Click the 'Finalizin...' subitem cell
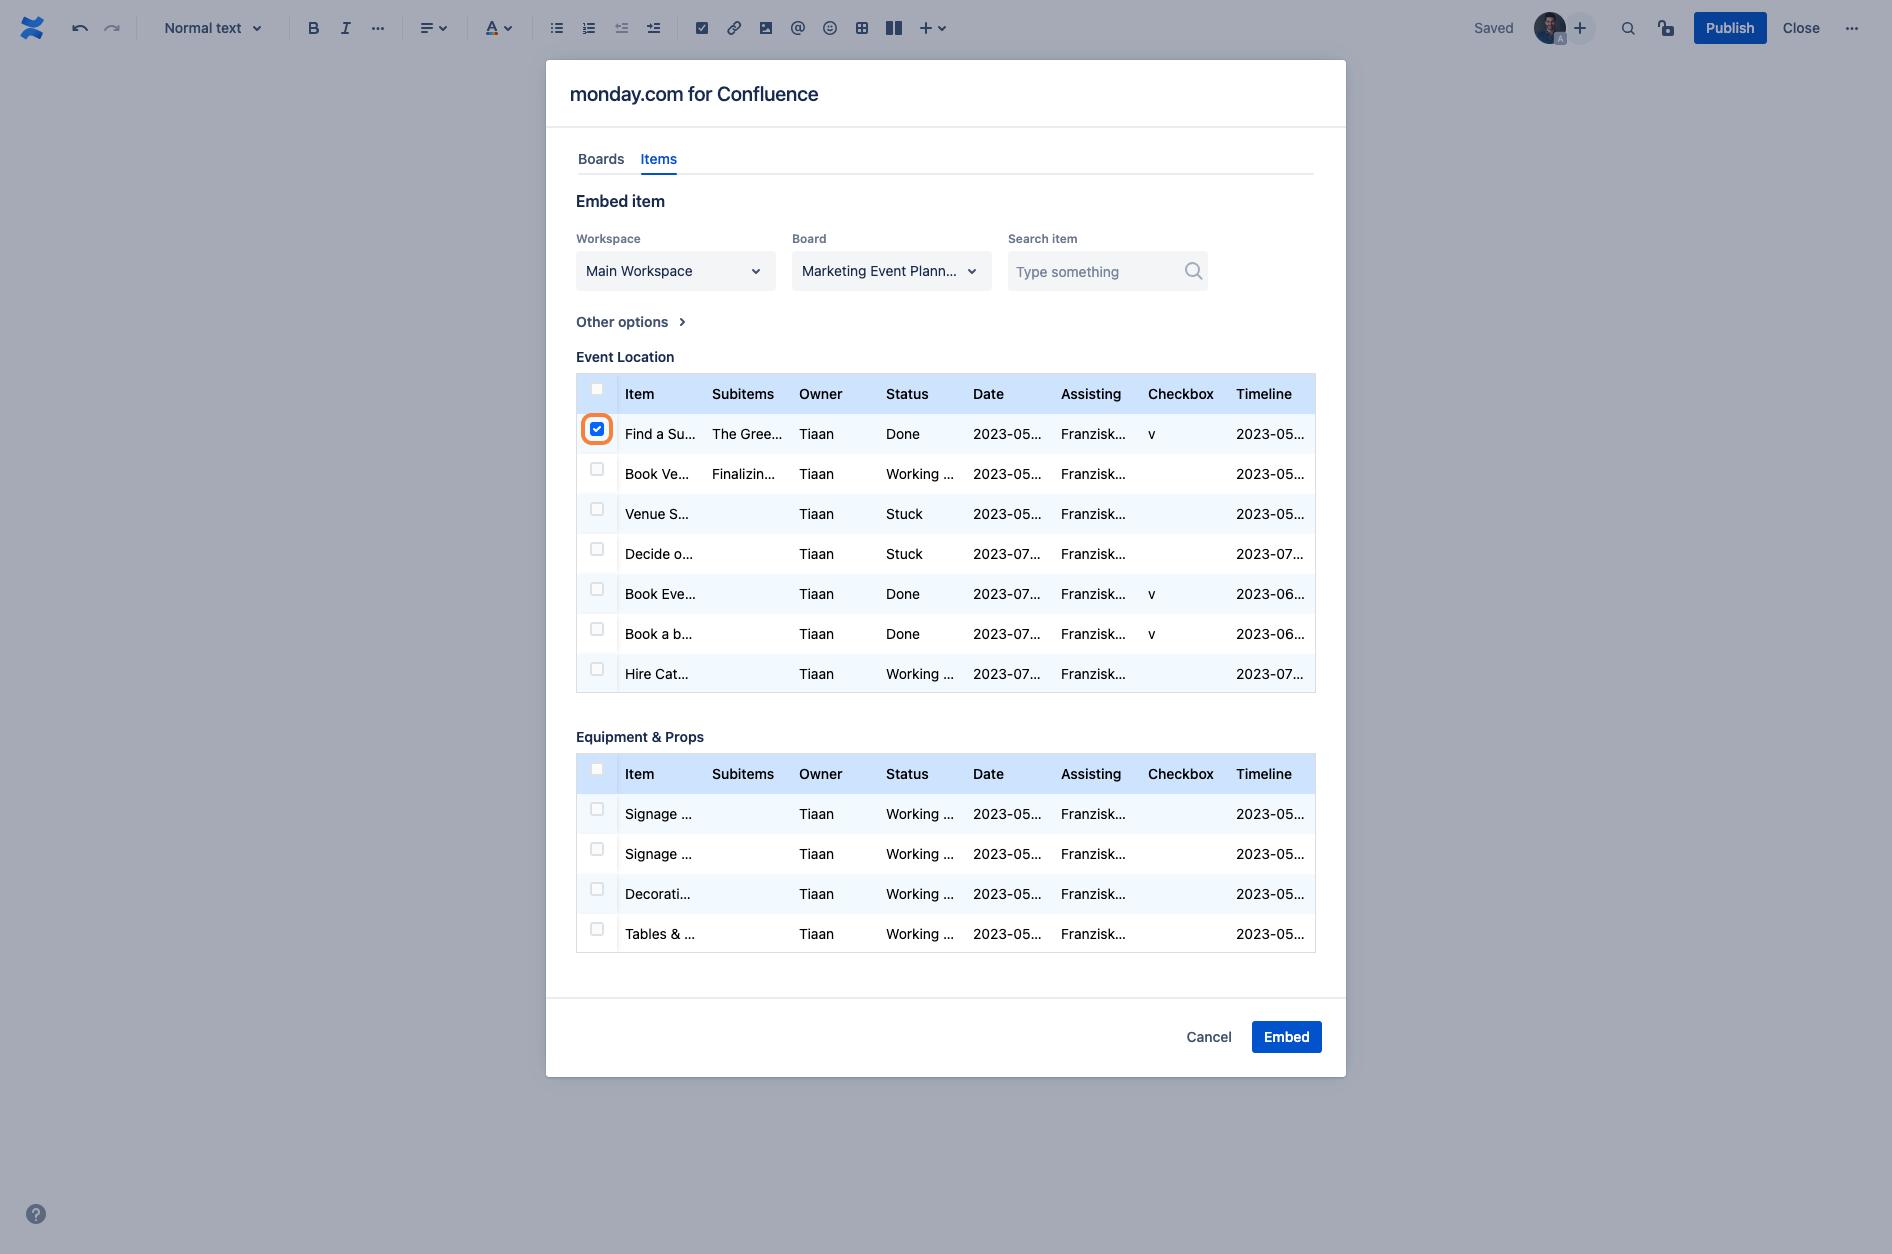 click(743, 474)
